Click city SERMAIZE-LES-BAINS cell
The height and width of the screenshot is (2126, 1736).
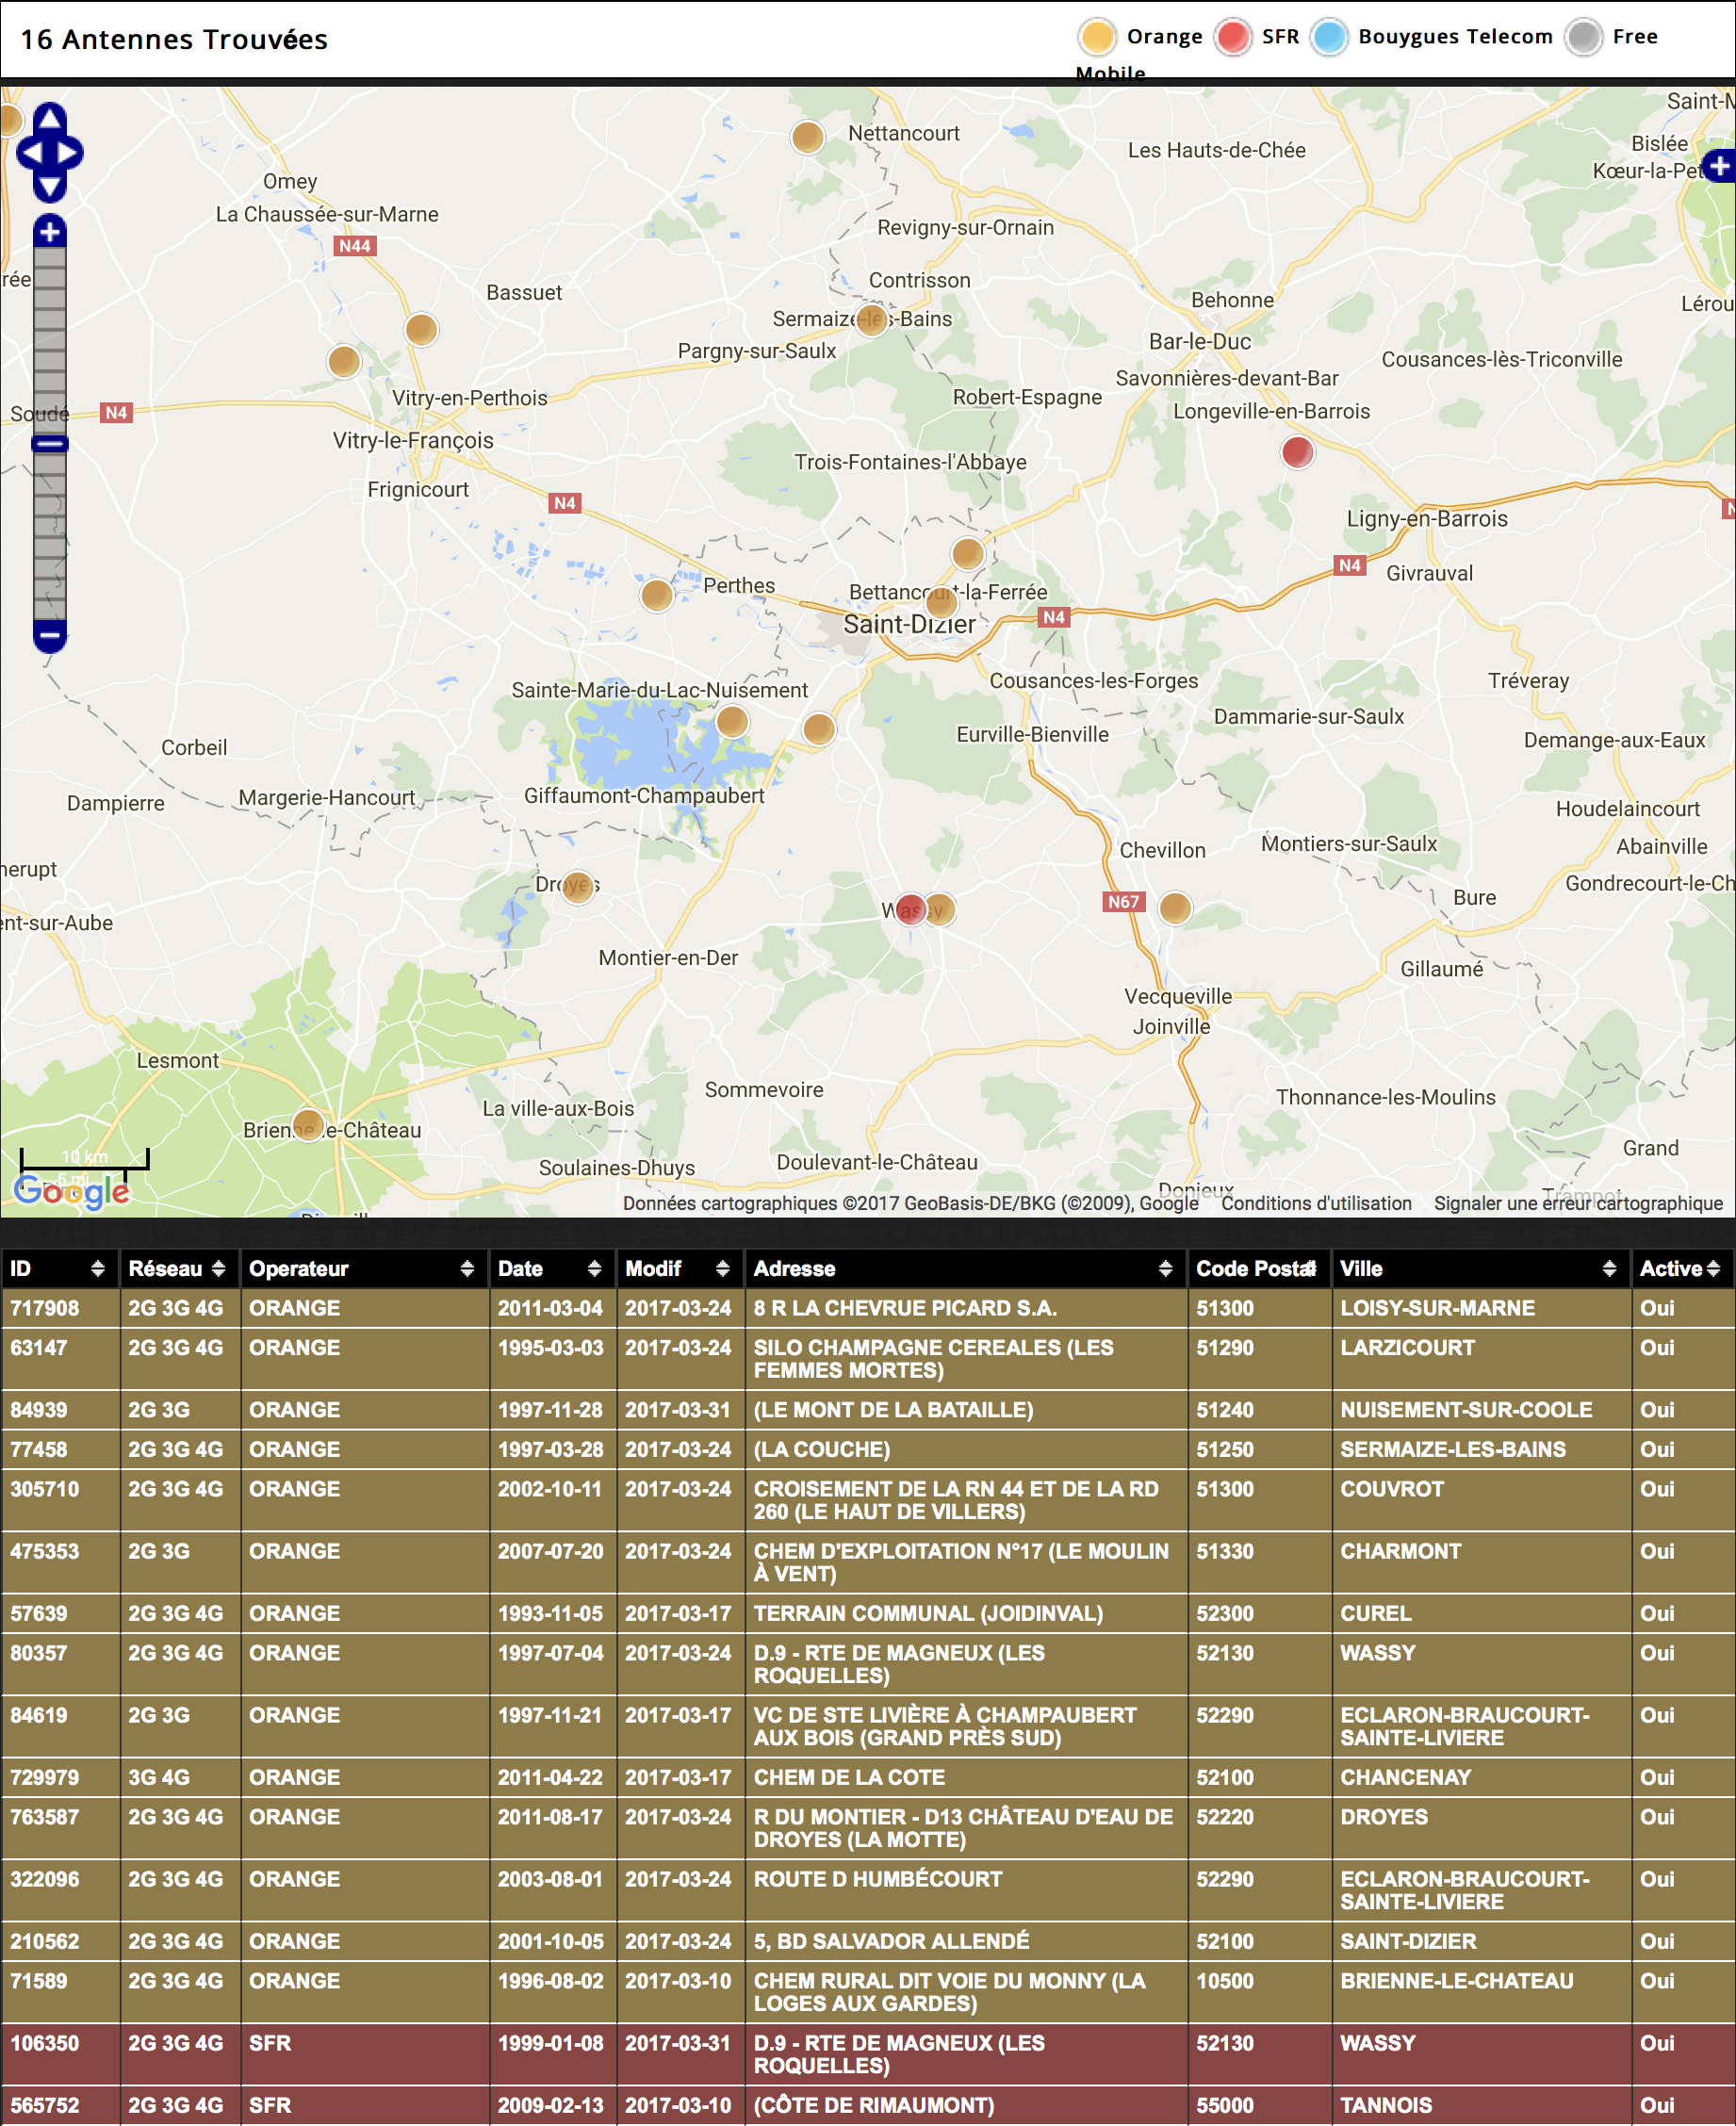(x=1481, y=1450)
